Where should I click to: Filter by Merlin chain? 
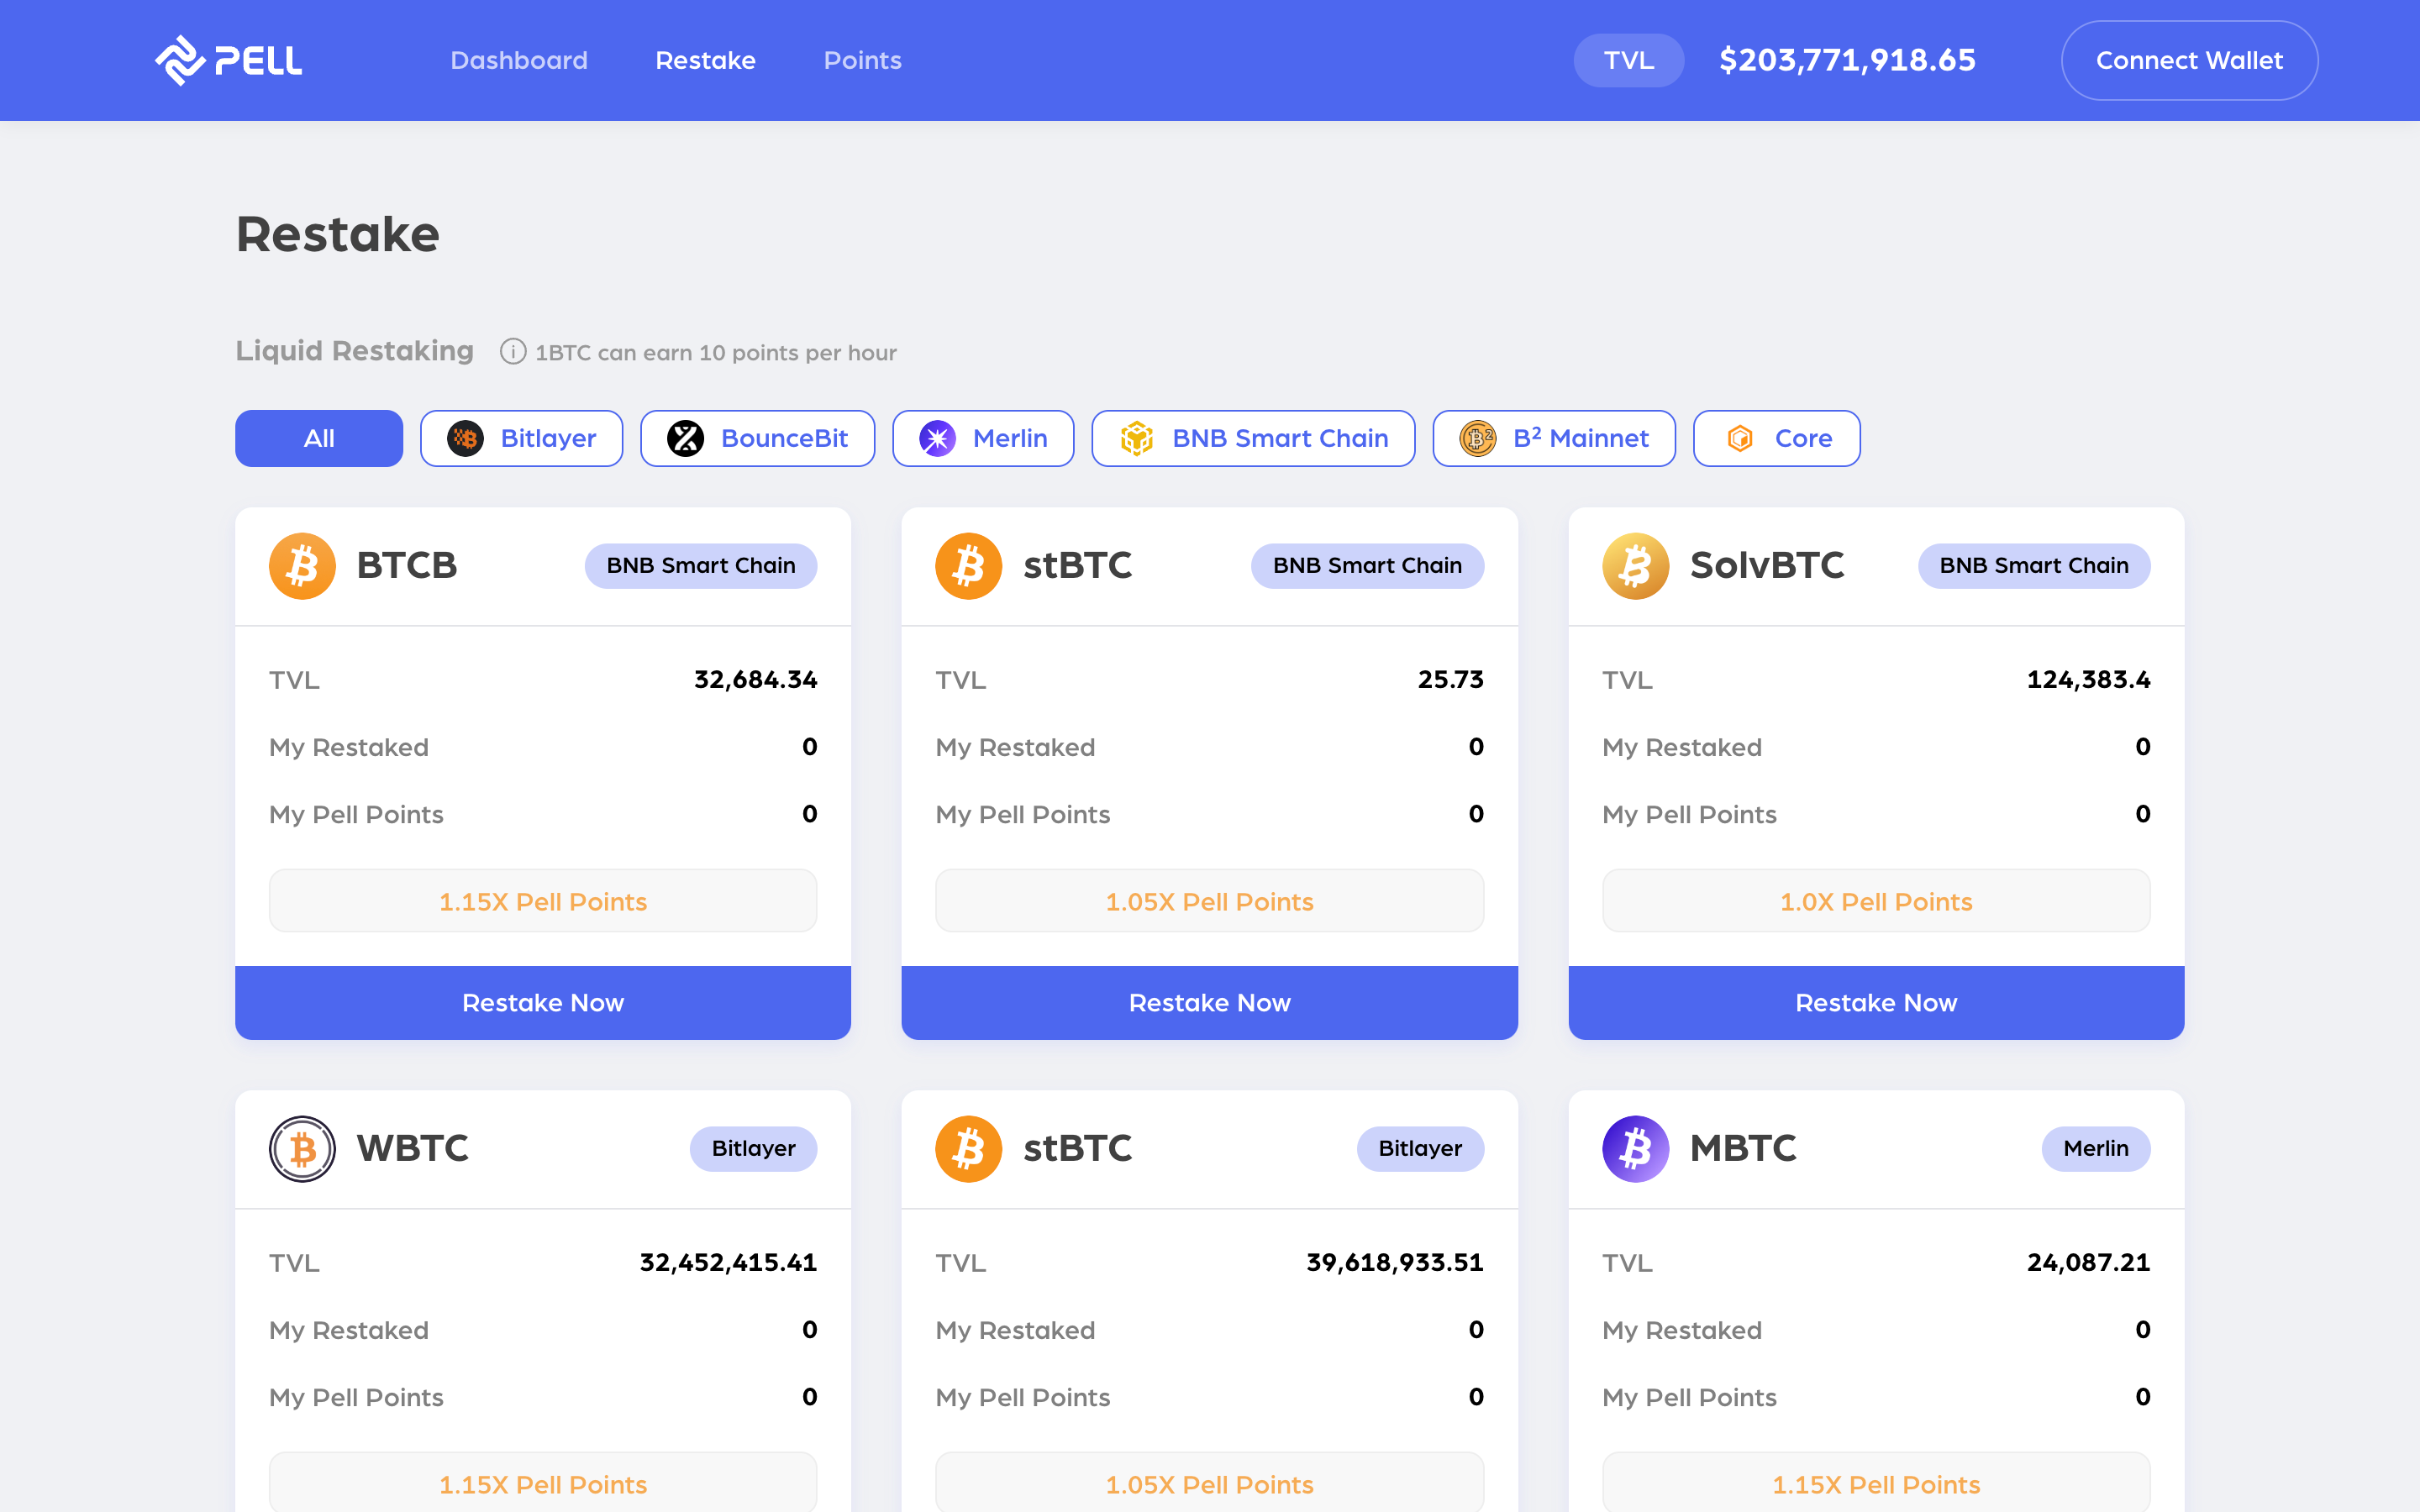pos(983,438)
